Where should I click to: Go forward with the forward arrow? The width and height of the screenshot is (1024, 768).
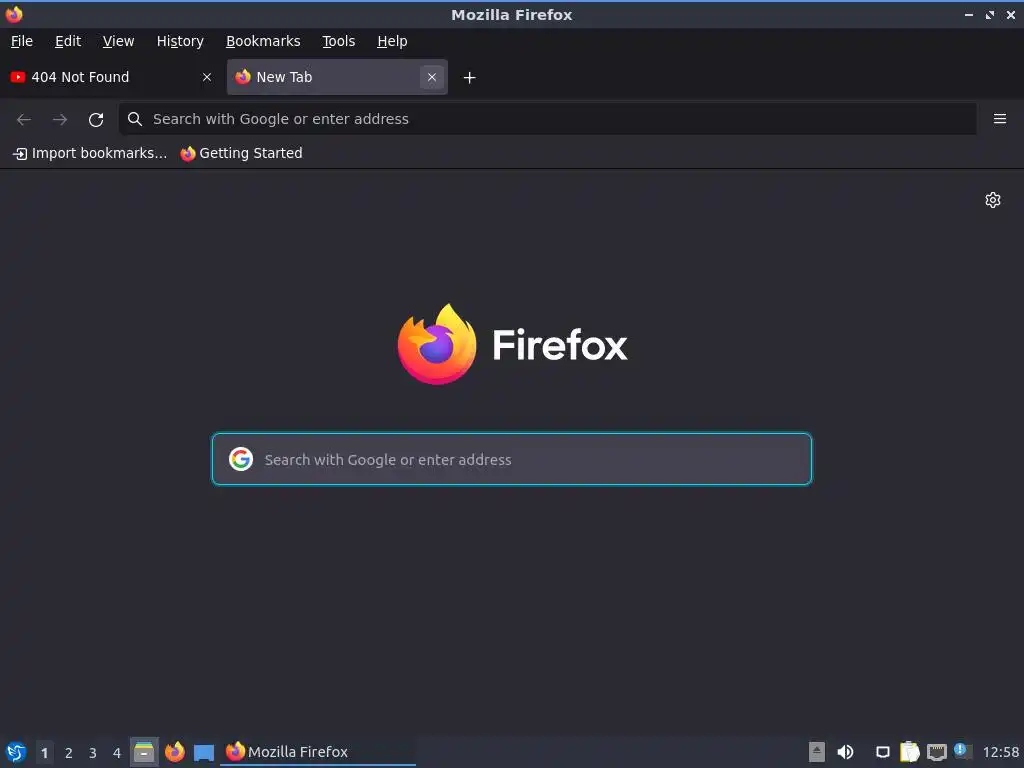[x=60, y=119]
